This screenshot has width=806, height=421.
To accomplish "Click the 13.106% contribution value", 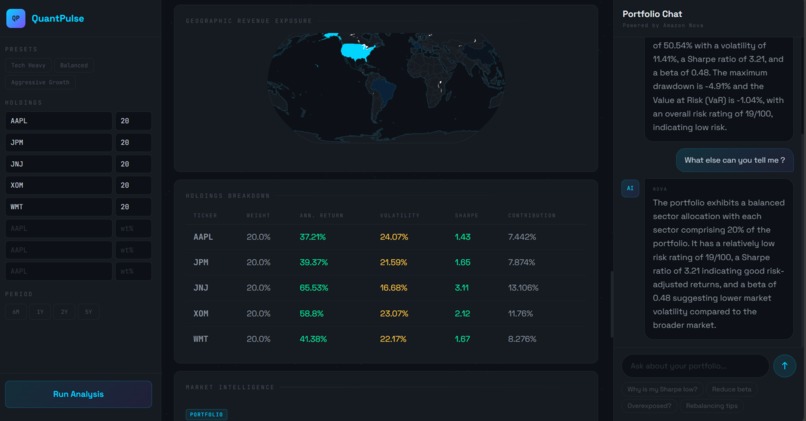I will [523, 288].
